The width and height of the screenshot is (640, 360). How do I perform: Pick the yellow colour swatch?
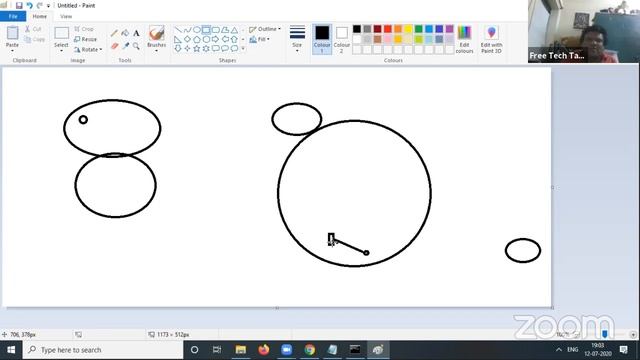tap(408, 29)
